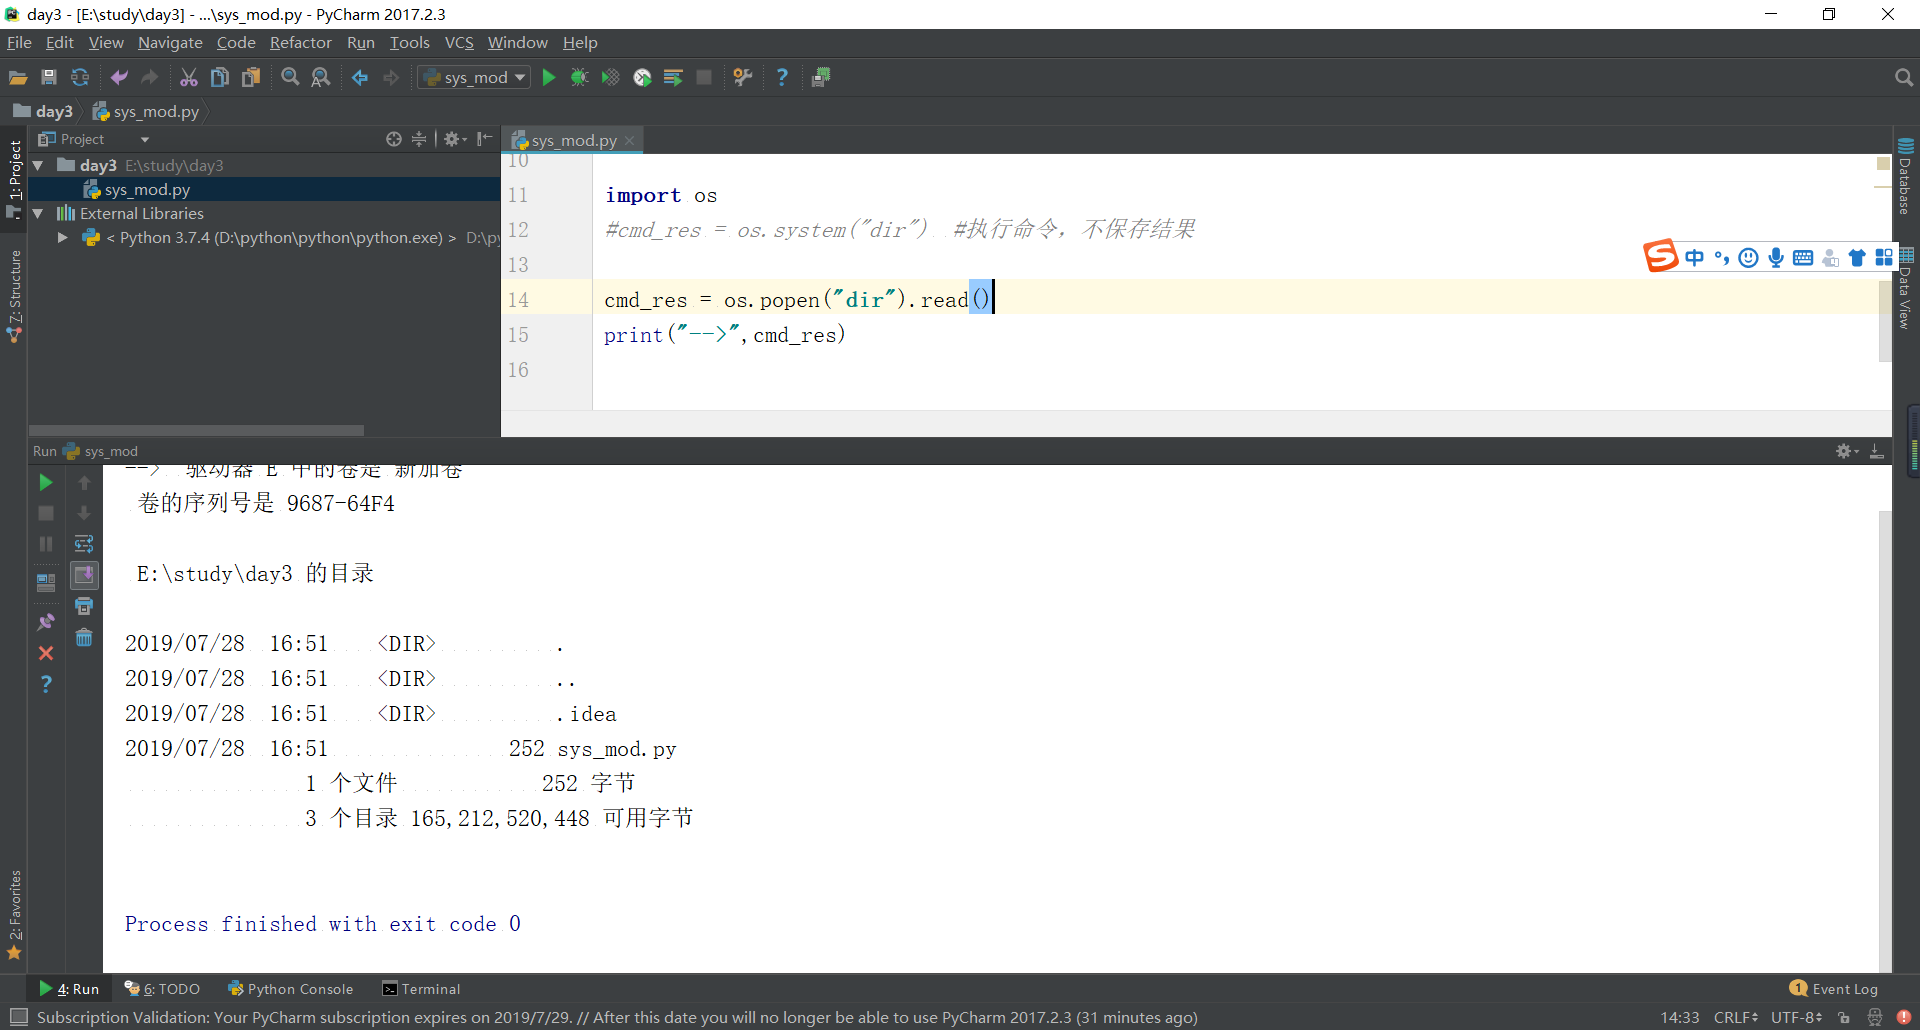Hide the Project panel with the side arrow

pyautogui.click(x=485, y=139)
